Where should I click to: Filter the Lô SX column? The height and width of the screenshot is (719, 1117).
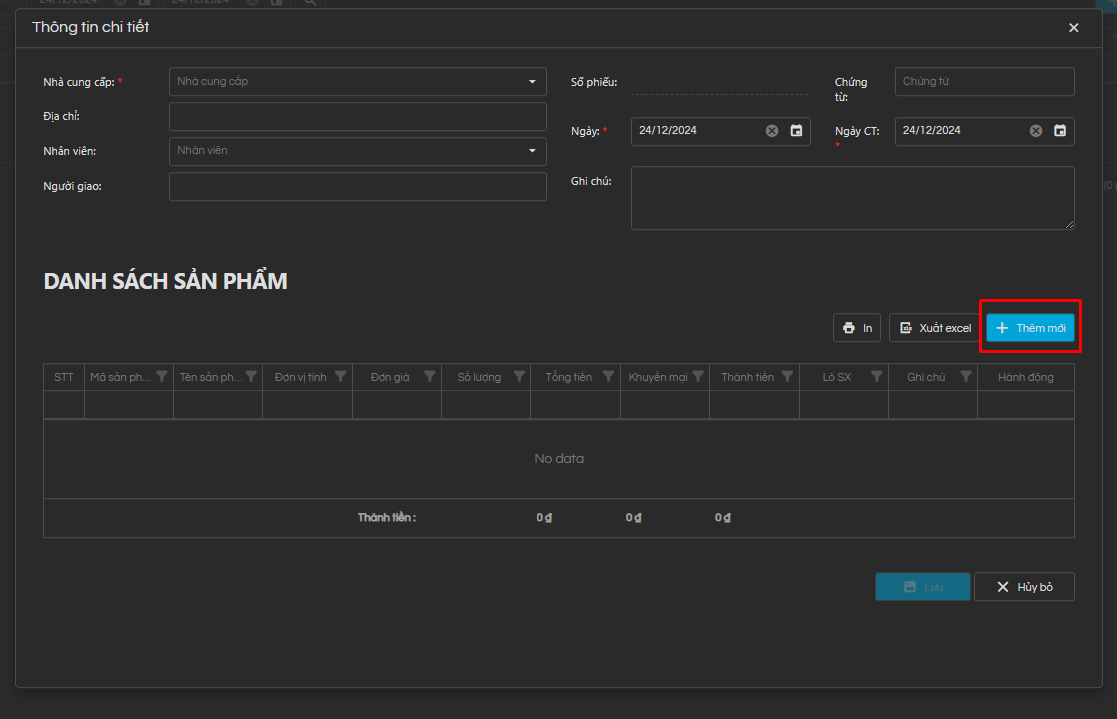pyautogui.click(x=877, y=377)
